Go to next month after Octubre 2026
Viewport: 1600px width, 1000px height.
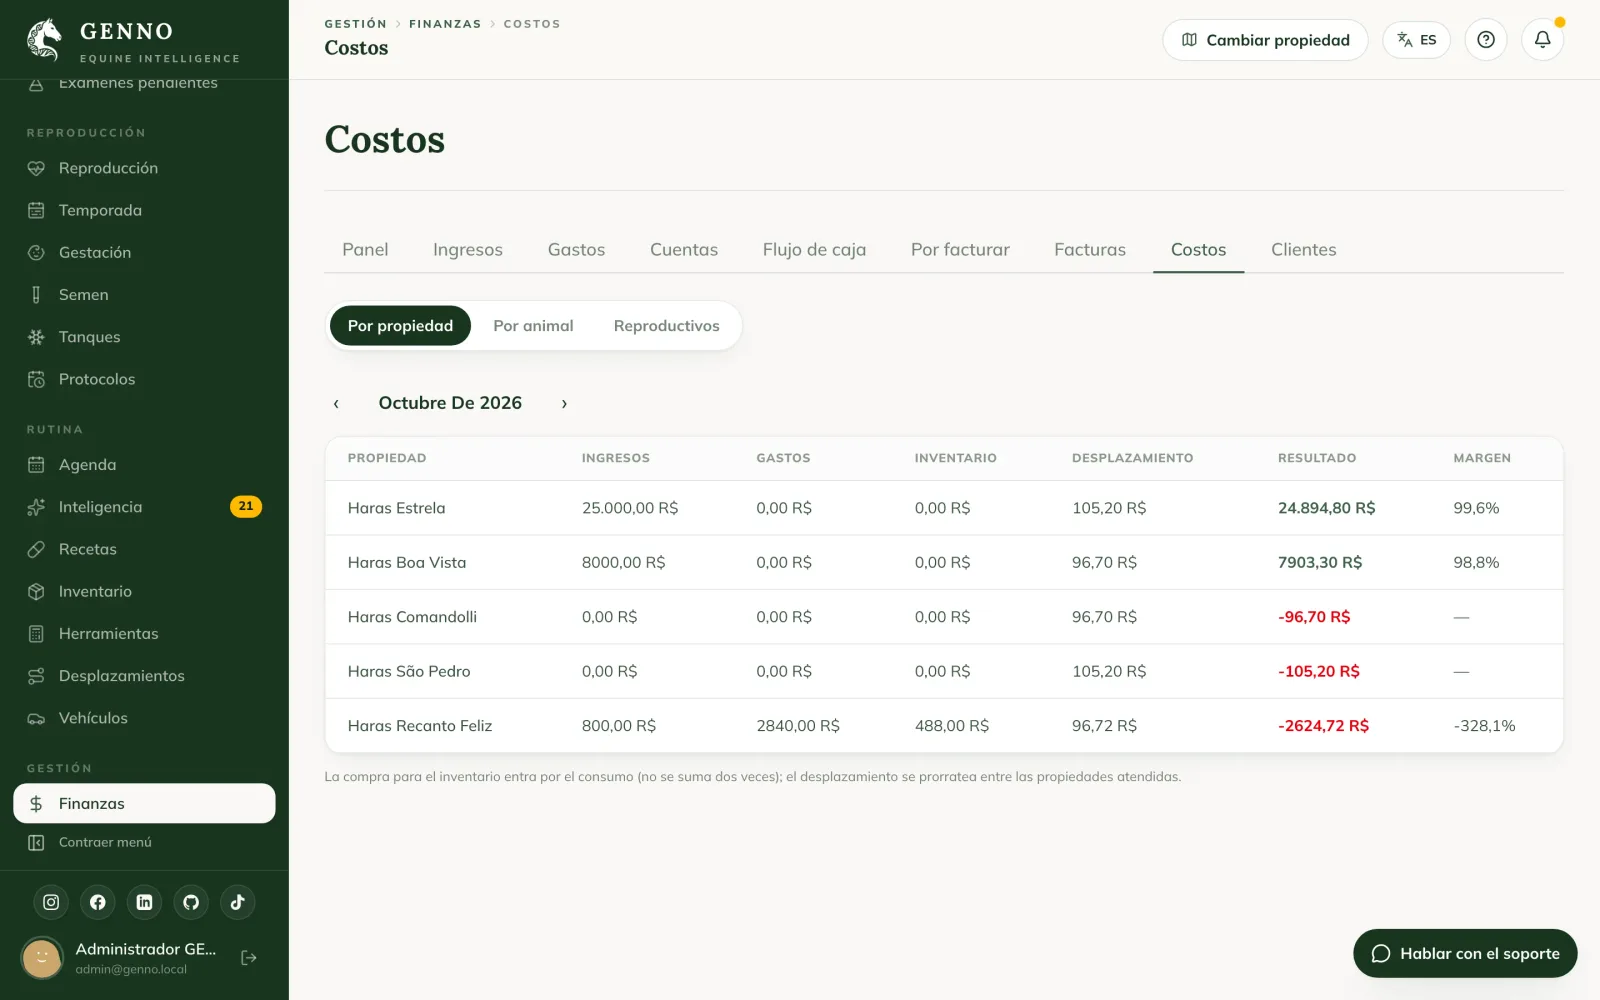coord(564,404)
